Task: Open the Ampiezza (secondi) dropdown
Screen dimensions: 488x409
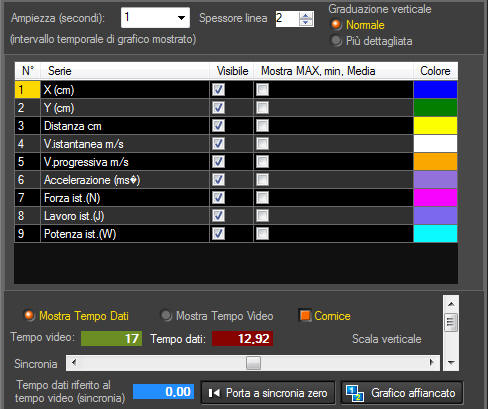Action: pos(181,18)
